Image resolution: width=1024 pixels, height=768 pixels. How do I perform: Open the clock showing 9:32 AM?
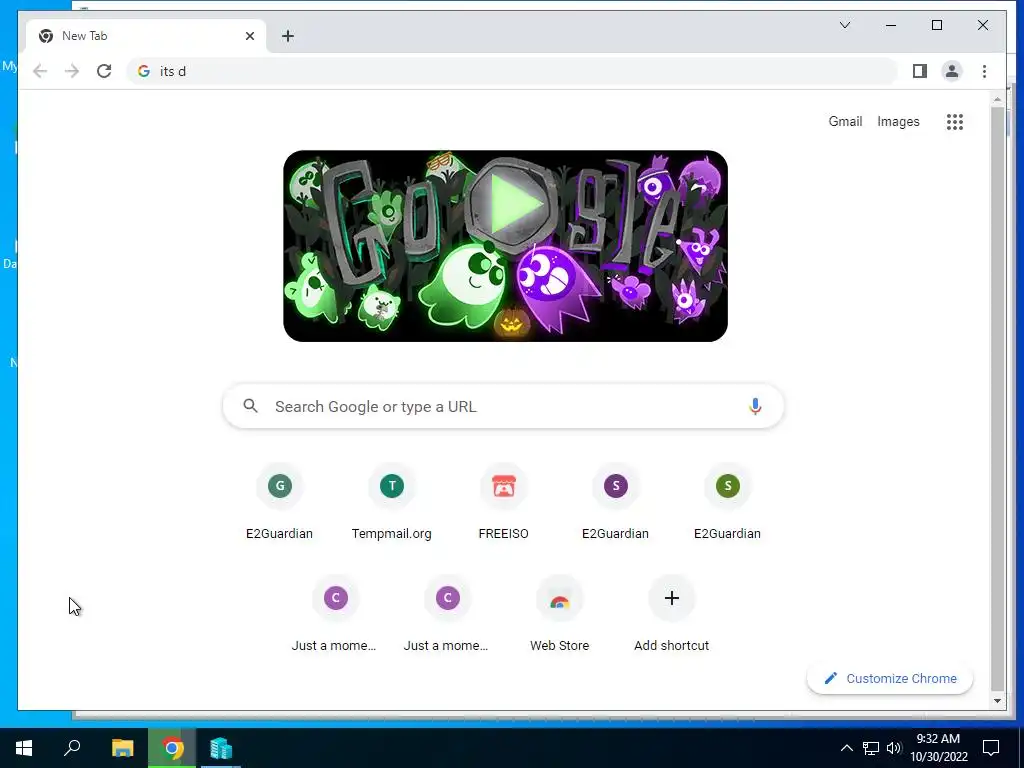point(938,748)
